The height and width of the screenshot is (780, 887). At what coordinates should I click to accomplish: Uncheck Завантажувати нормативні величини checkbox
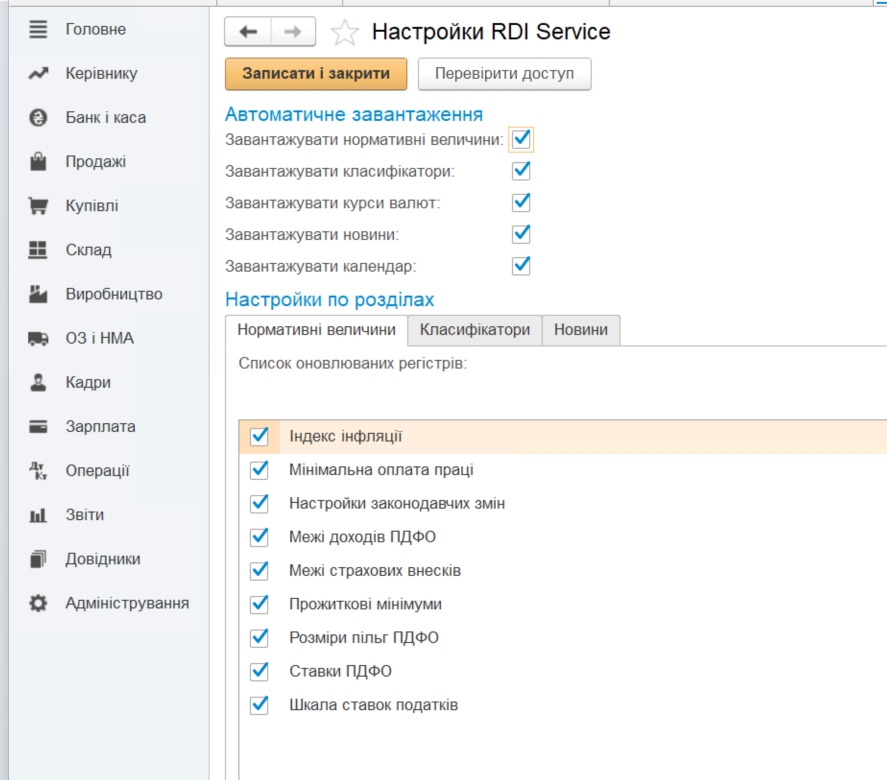(520, 139)
